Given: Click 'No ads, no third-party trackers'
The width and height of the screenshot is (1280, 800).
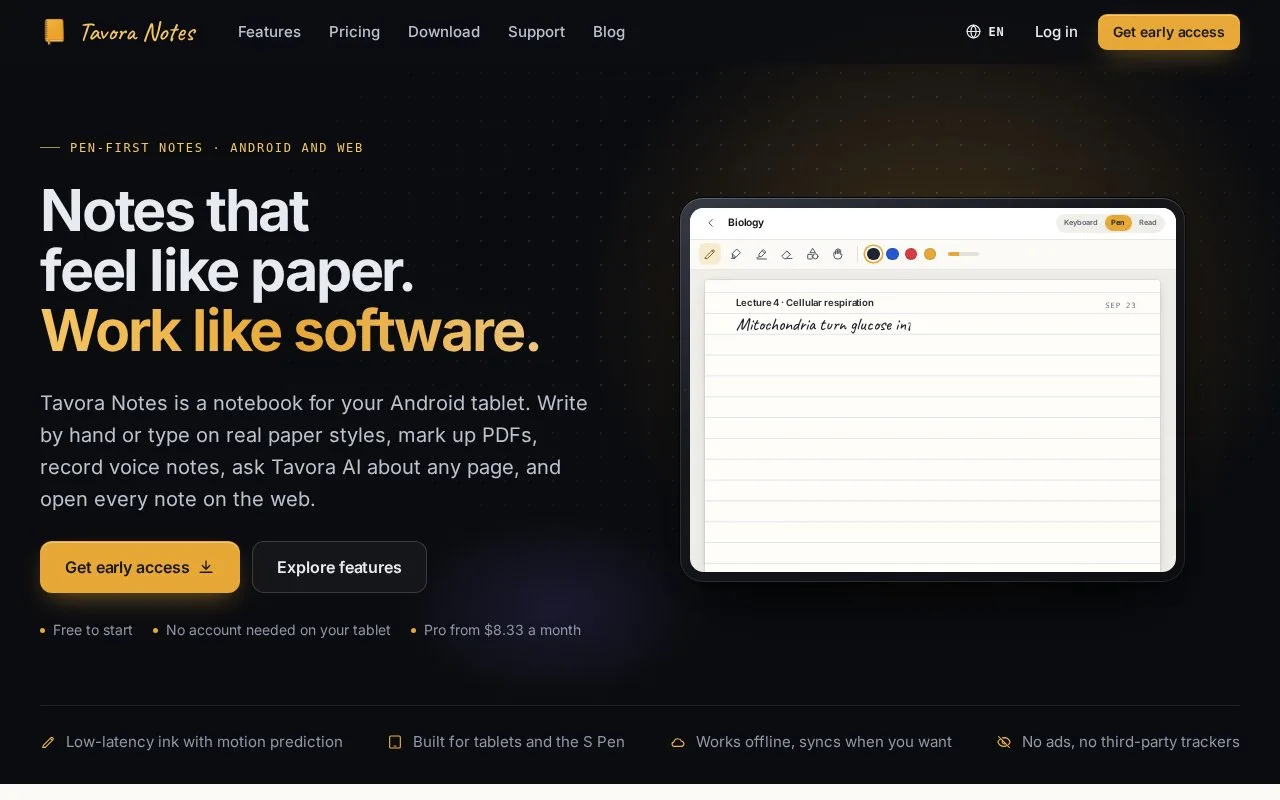Looking at the screenshot, I should tap(1131, 742).
